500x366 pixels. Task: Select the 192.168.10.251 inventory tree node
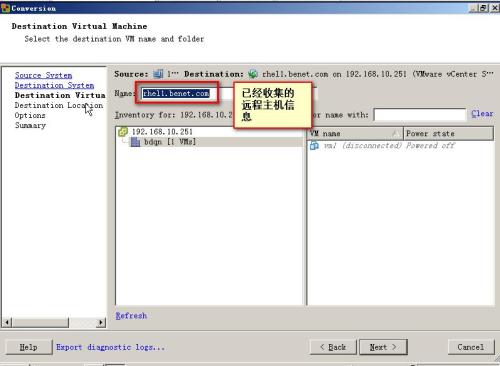click(162, 132)
